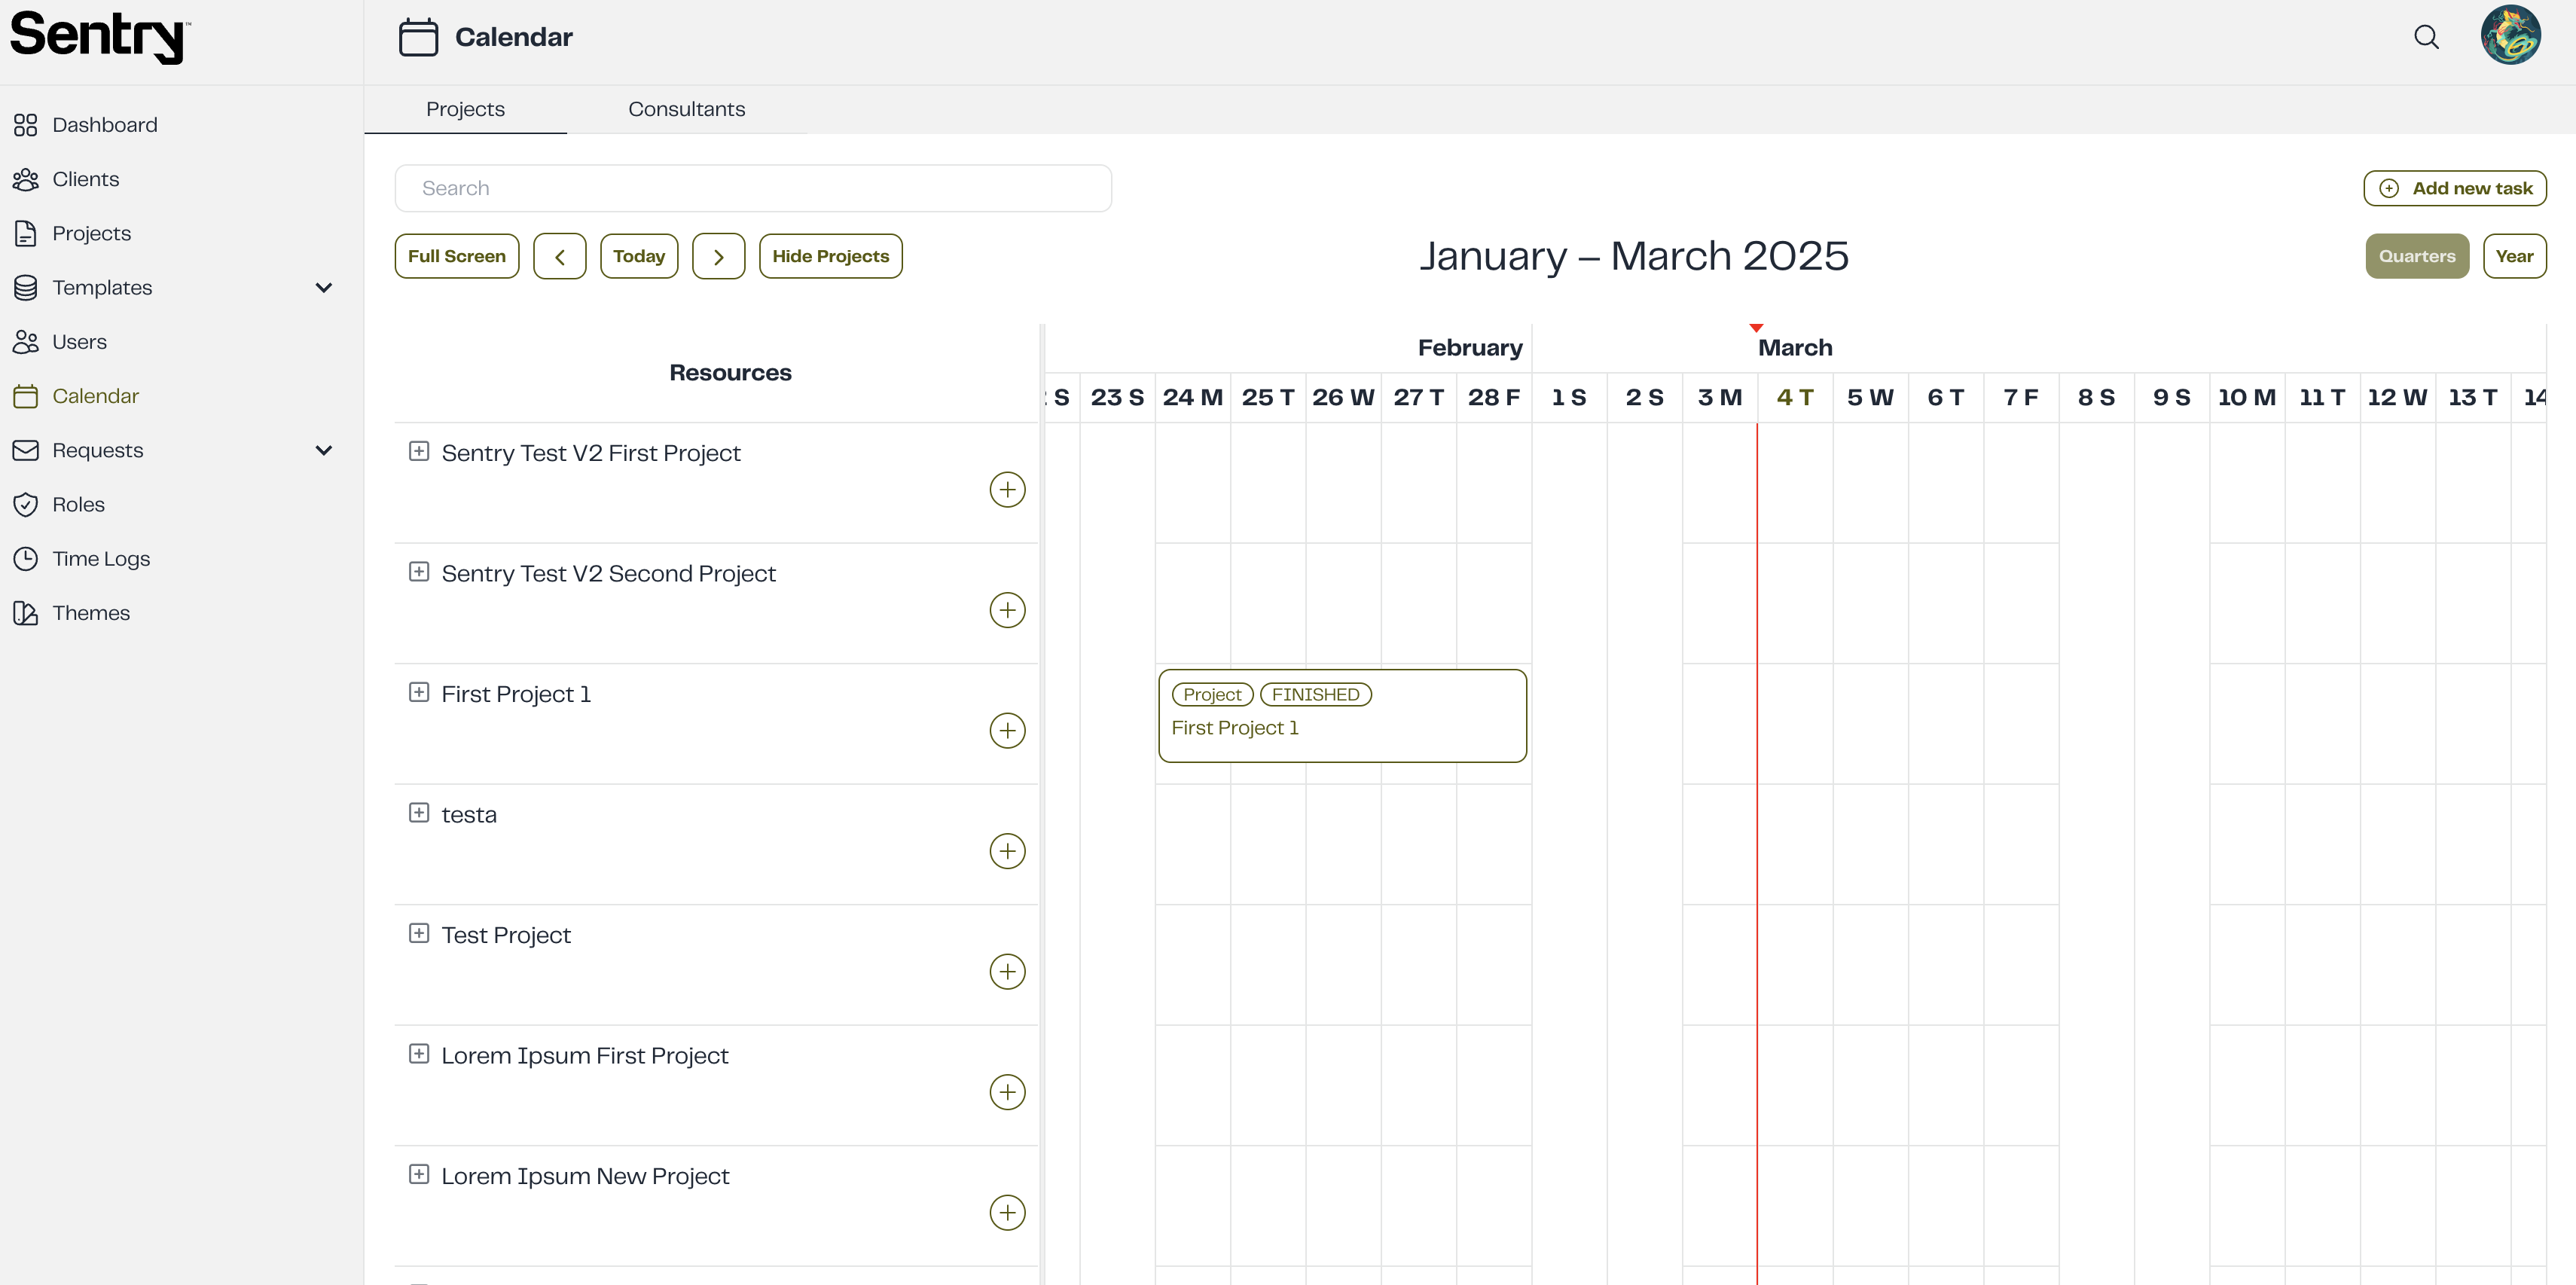Image resolution: width=2576 pixels, height=1285 pixels.
Task: Click the January – March 2025 title
Action: (x=1634, y=256)
